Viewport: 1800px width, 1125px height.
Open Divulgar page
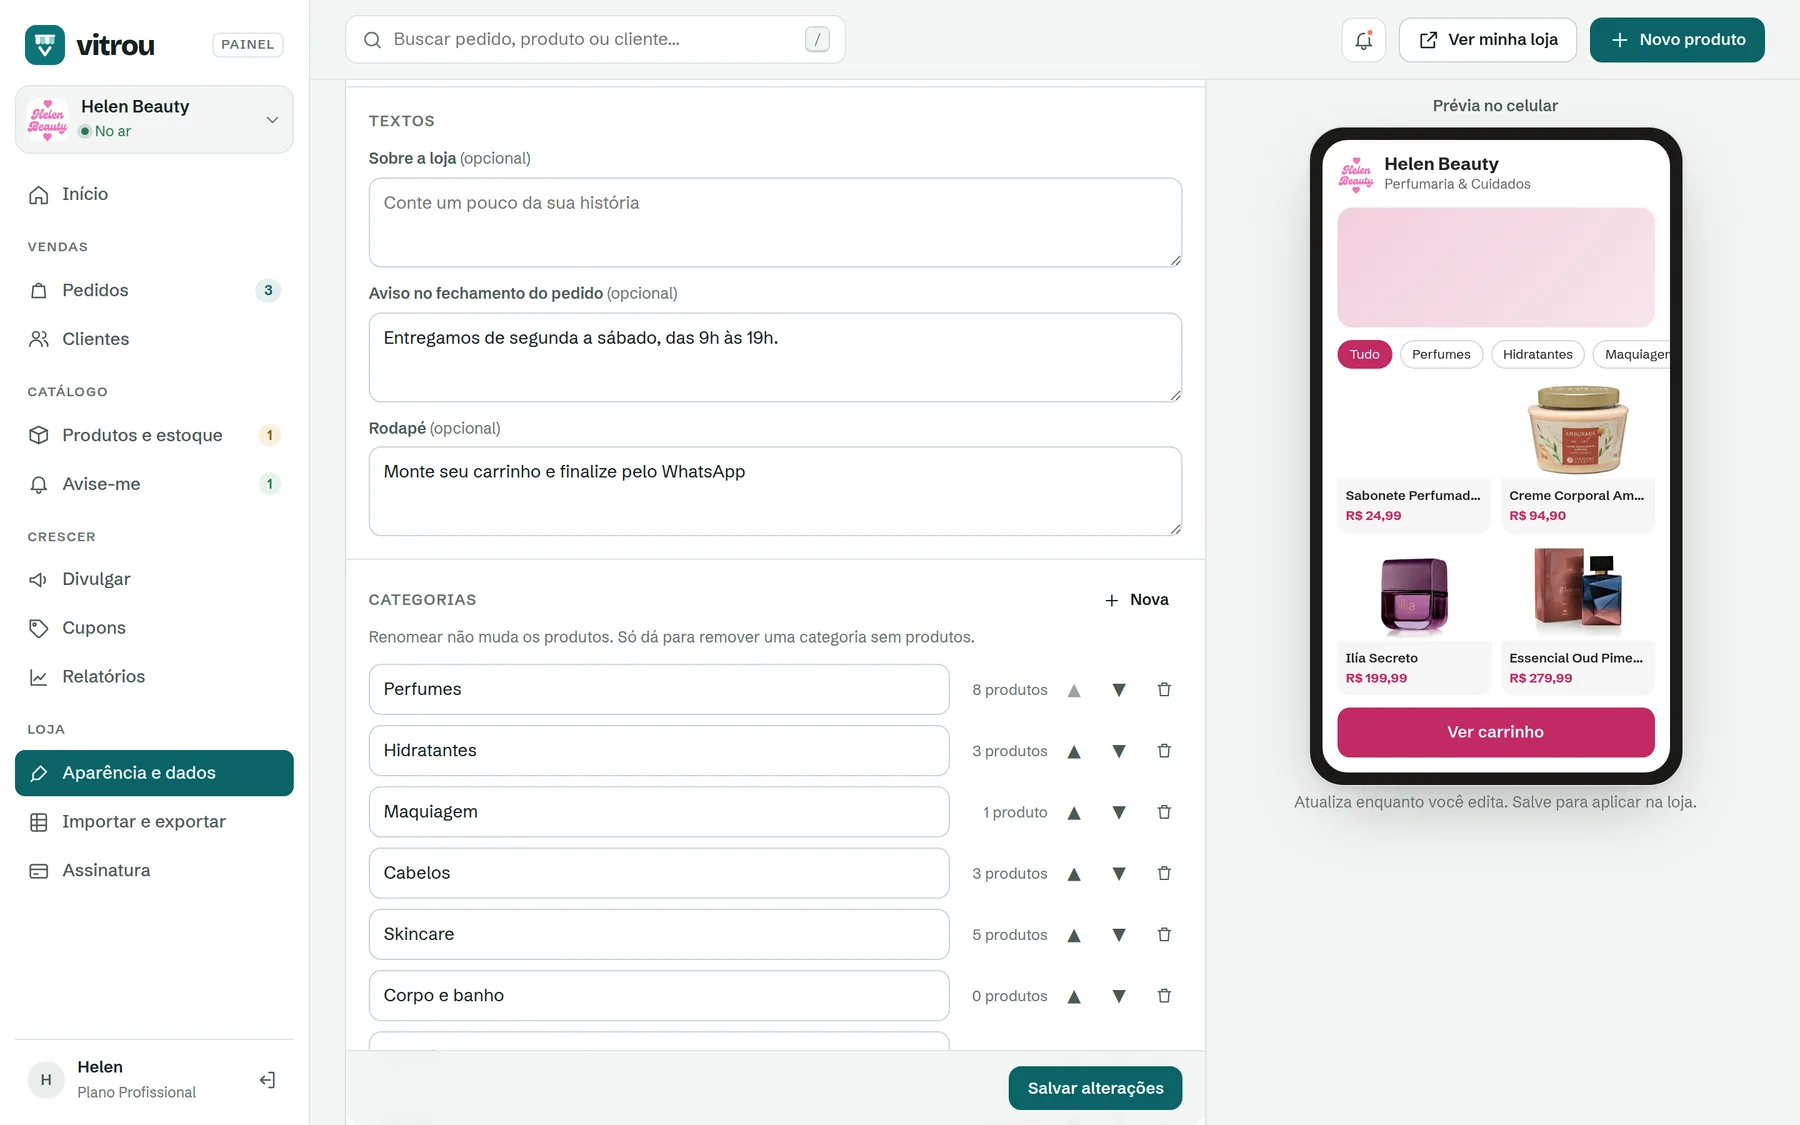click(x=154, y=579)
